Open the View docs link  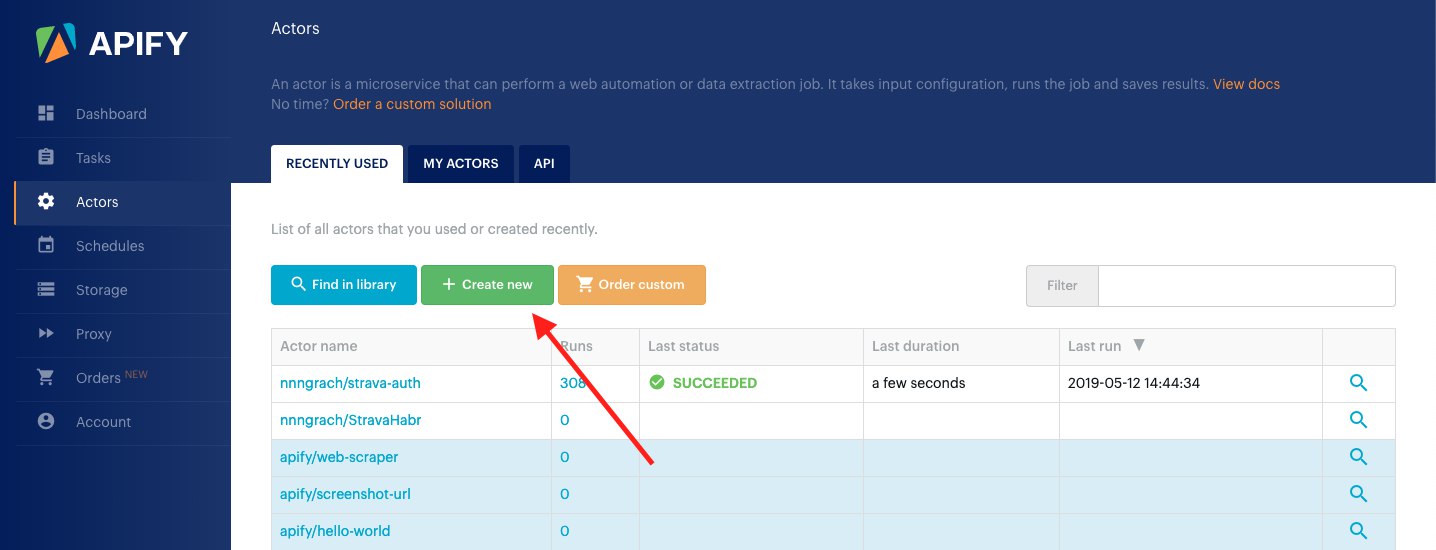(1246, 84)
